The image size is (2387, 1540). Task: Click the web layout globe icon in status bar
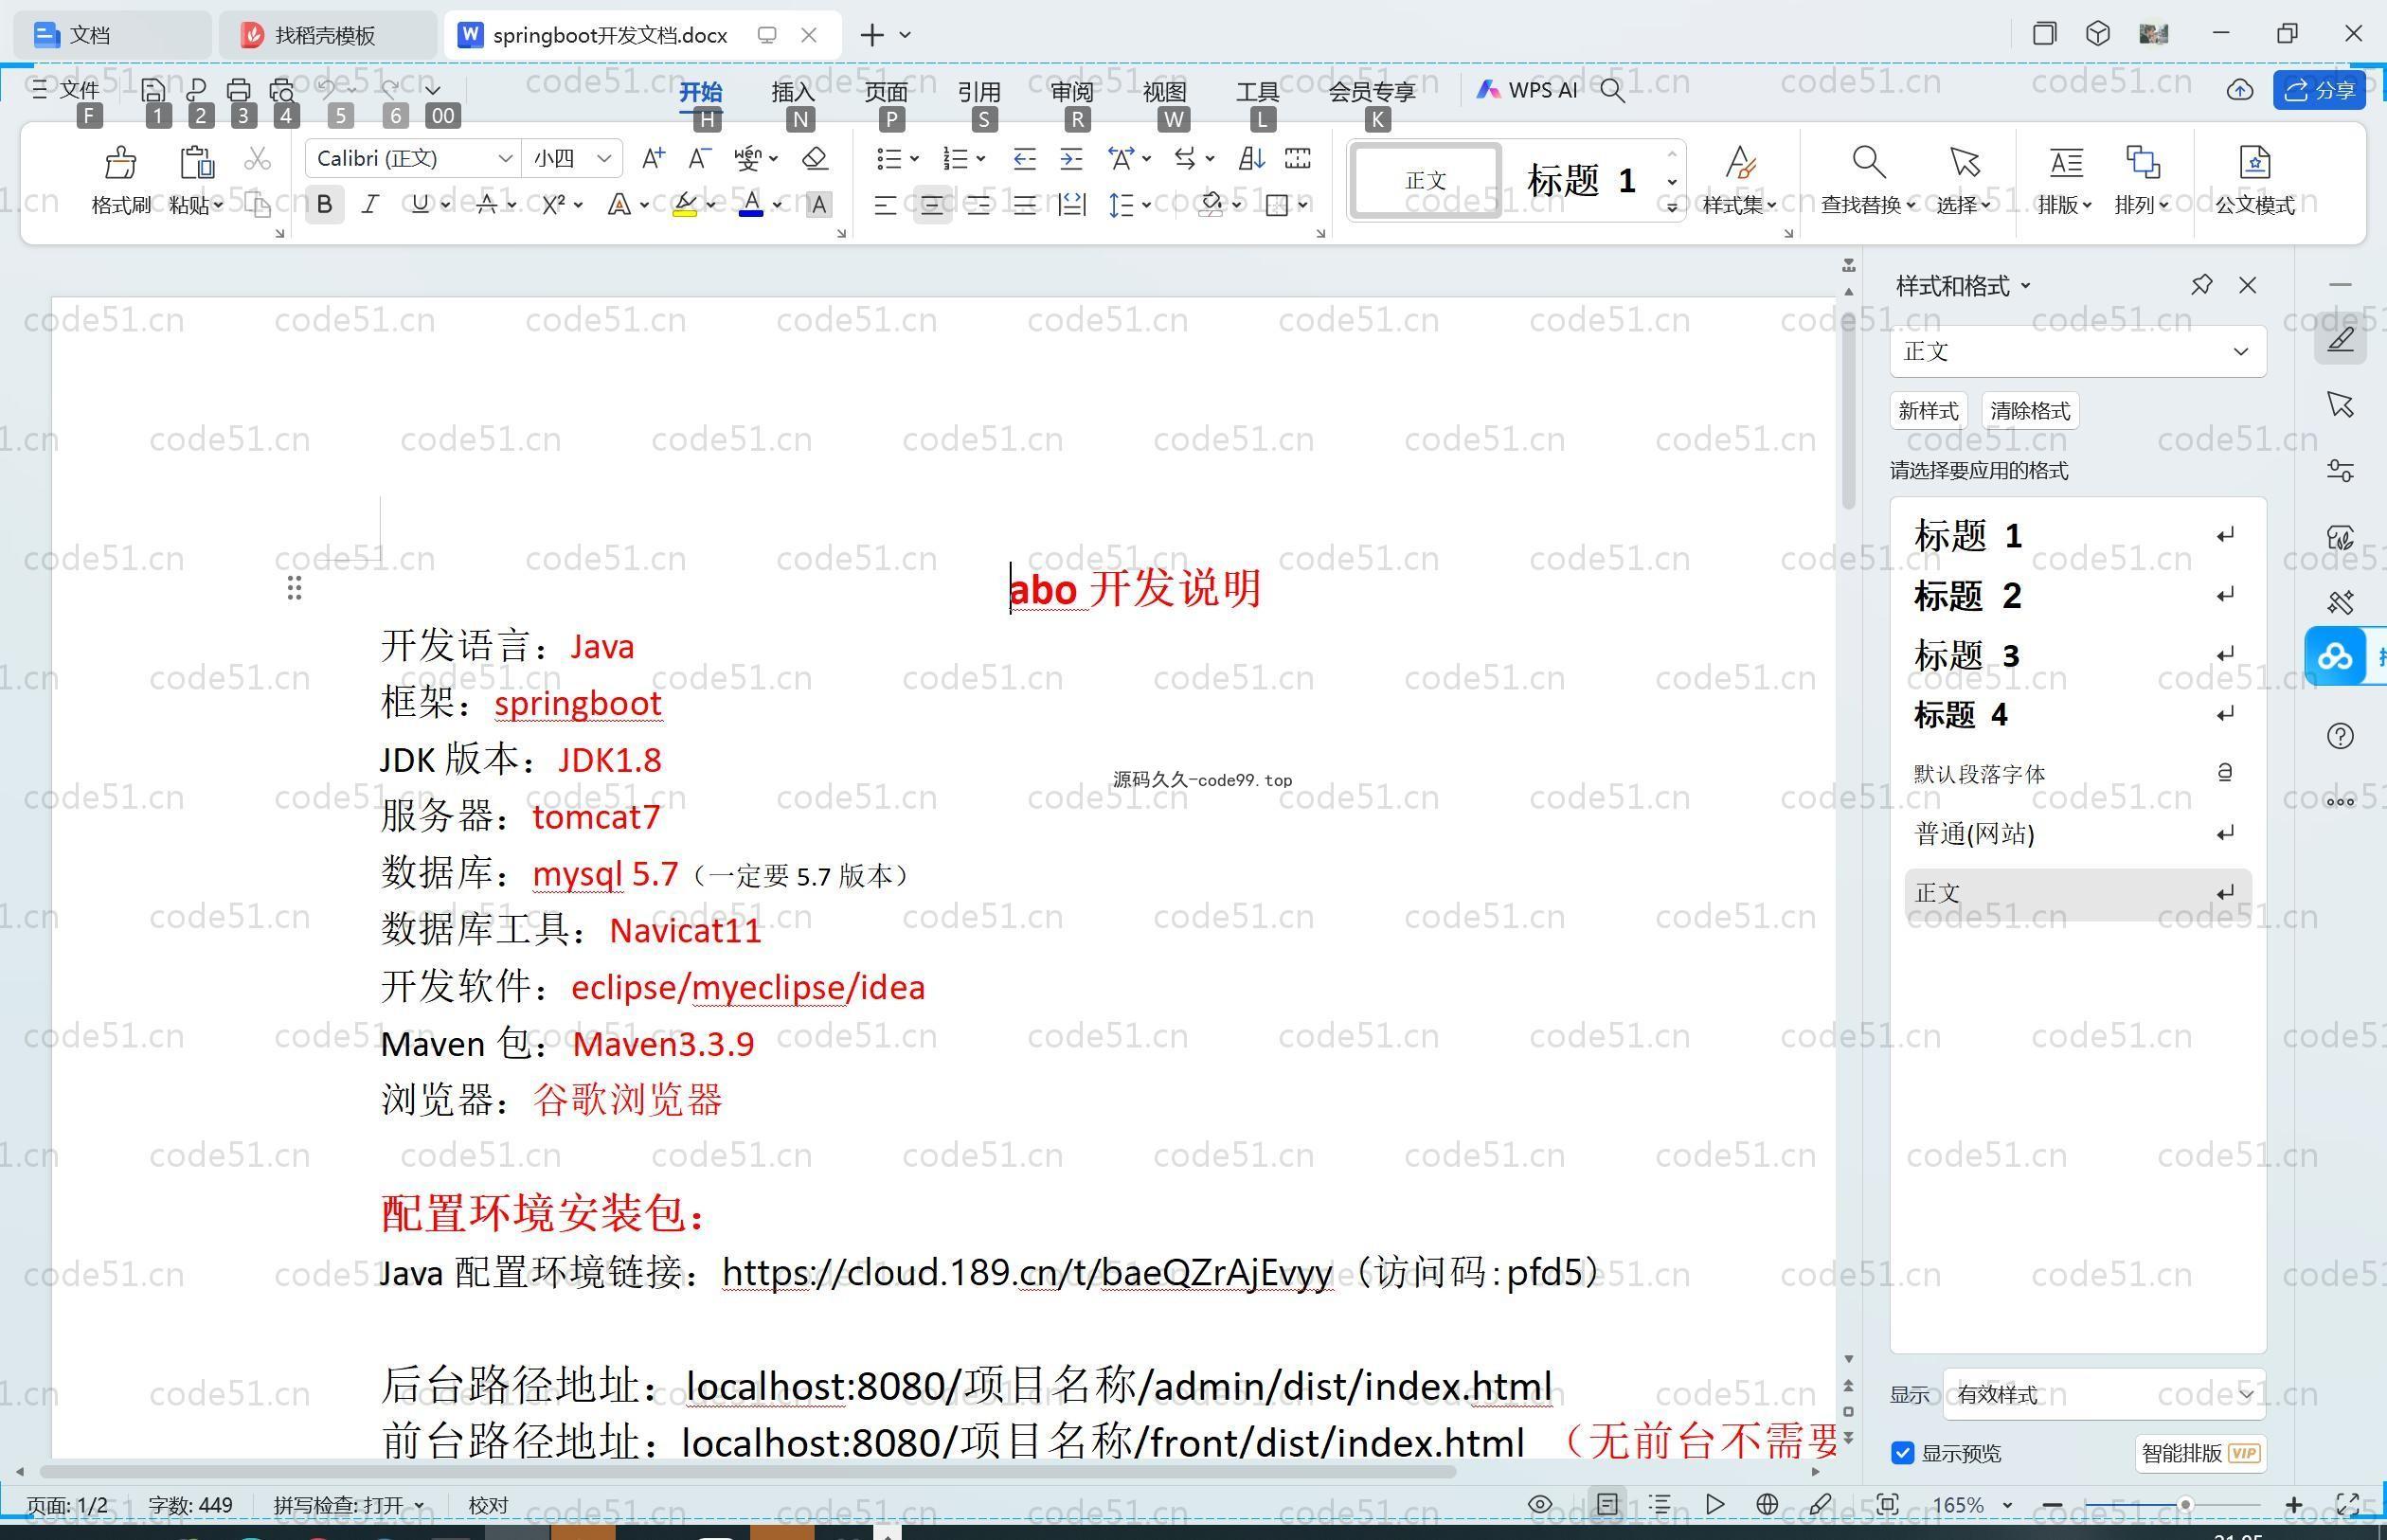click(x=1767, y=1504)
